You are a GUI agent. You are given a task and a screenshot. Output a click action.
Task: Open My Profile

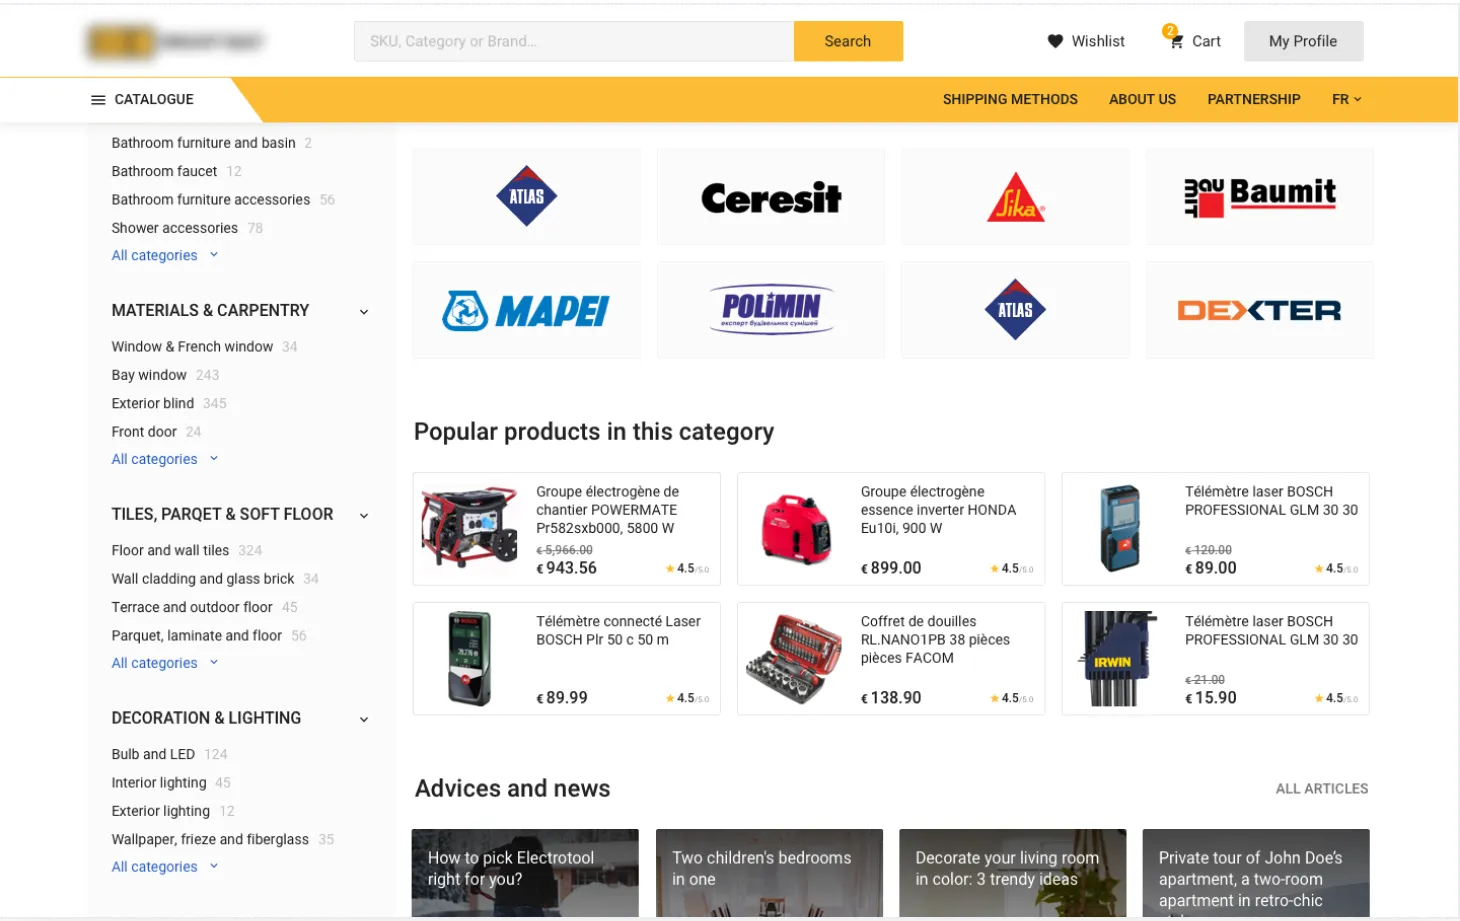point(1303,41)
